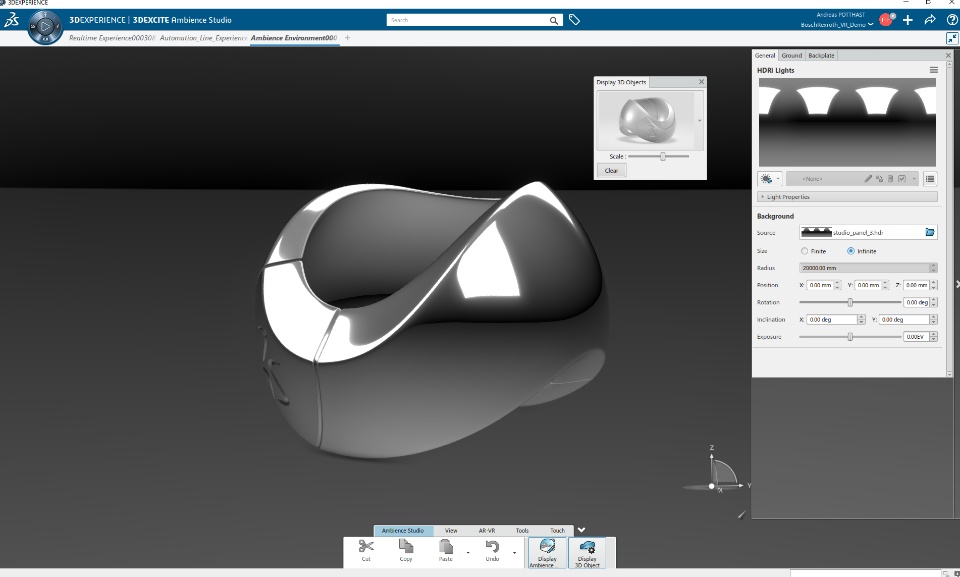
Task: Toggle Display Ambience command
Action: (547, 552)
